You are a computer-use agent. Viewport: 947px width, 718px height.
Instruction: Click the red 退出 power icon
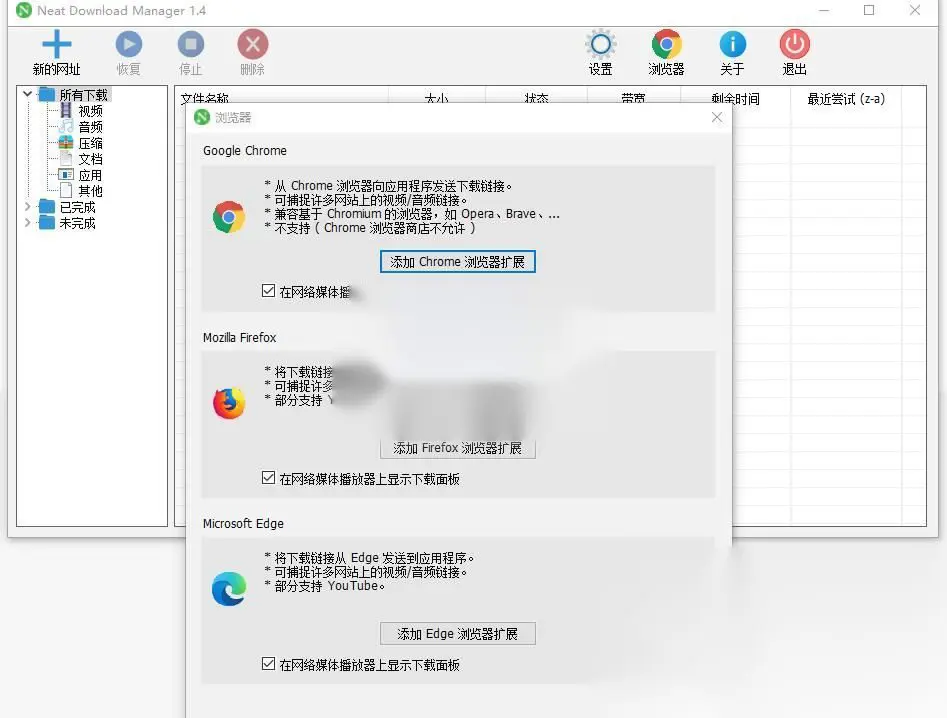pyautogui.click(x=794, y=44)
